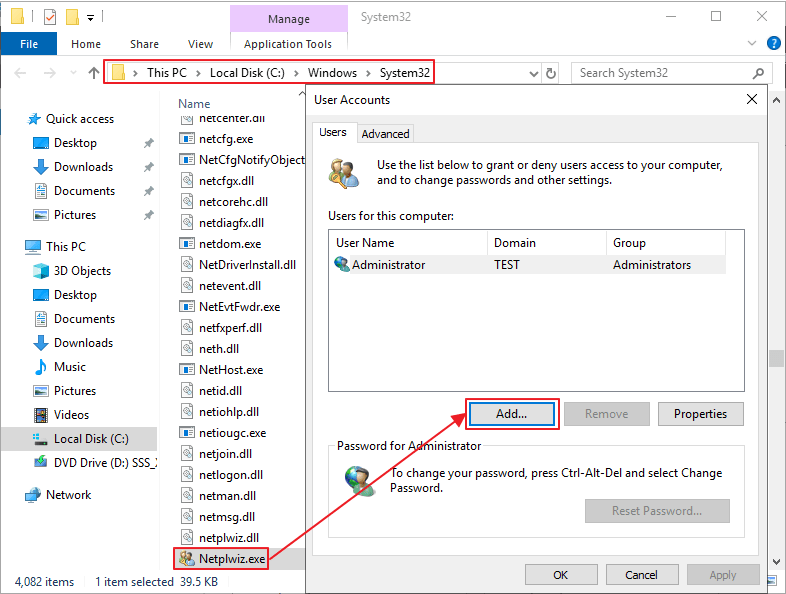Image resolution: width=786 pixels, height=594 pixels.
Task: Open 3D Objects folder icon
Action: [x=41, y=271]
